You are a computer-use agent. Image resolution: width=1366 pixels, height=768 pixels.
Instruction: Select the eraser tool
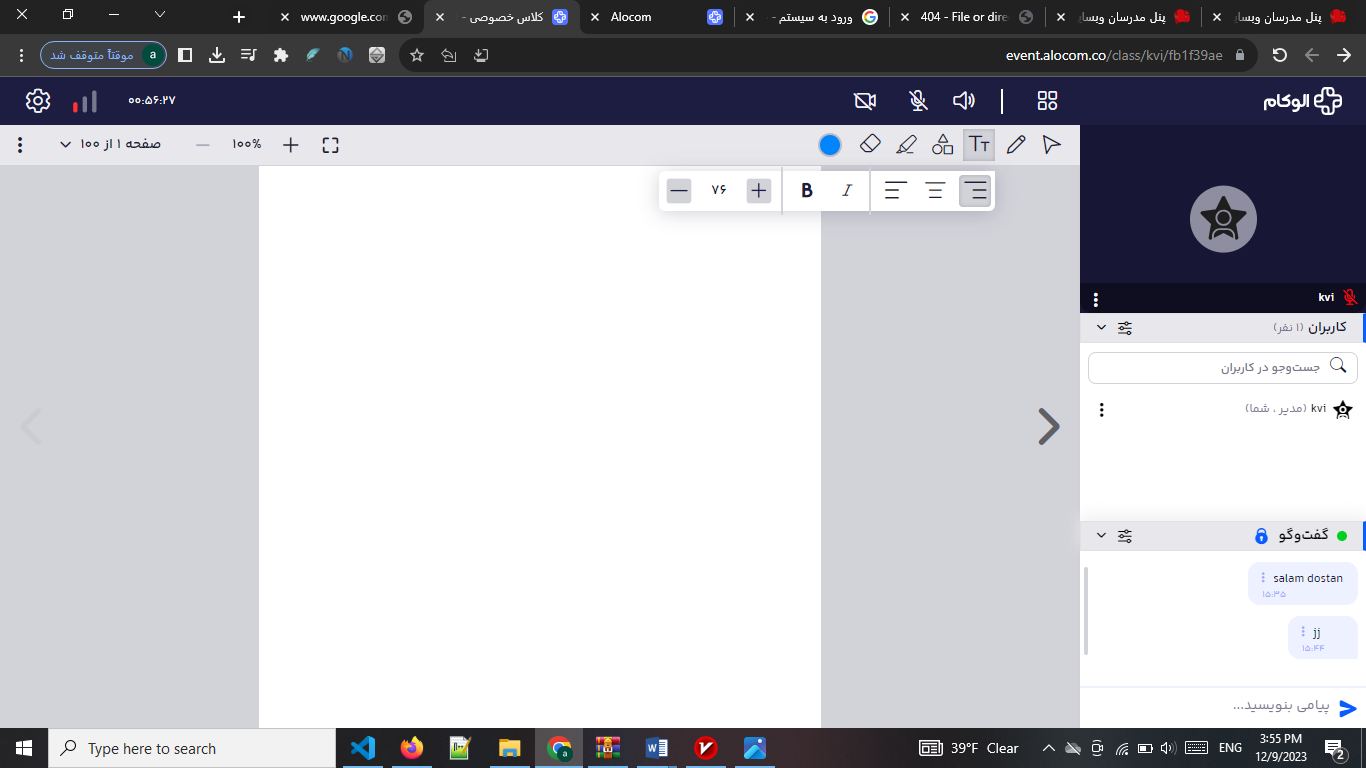coord(870,145)
